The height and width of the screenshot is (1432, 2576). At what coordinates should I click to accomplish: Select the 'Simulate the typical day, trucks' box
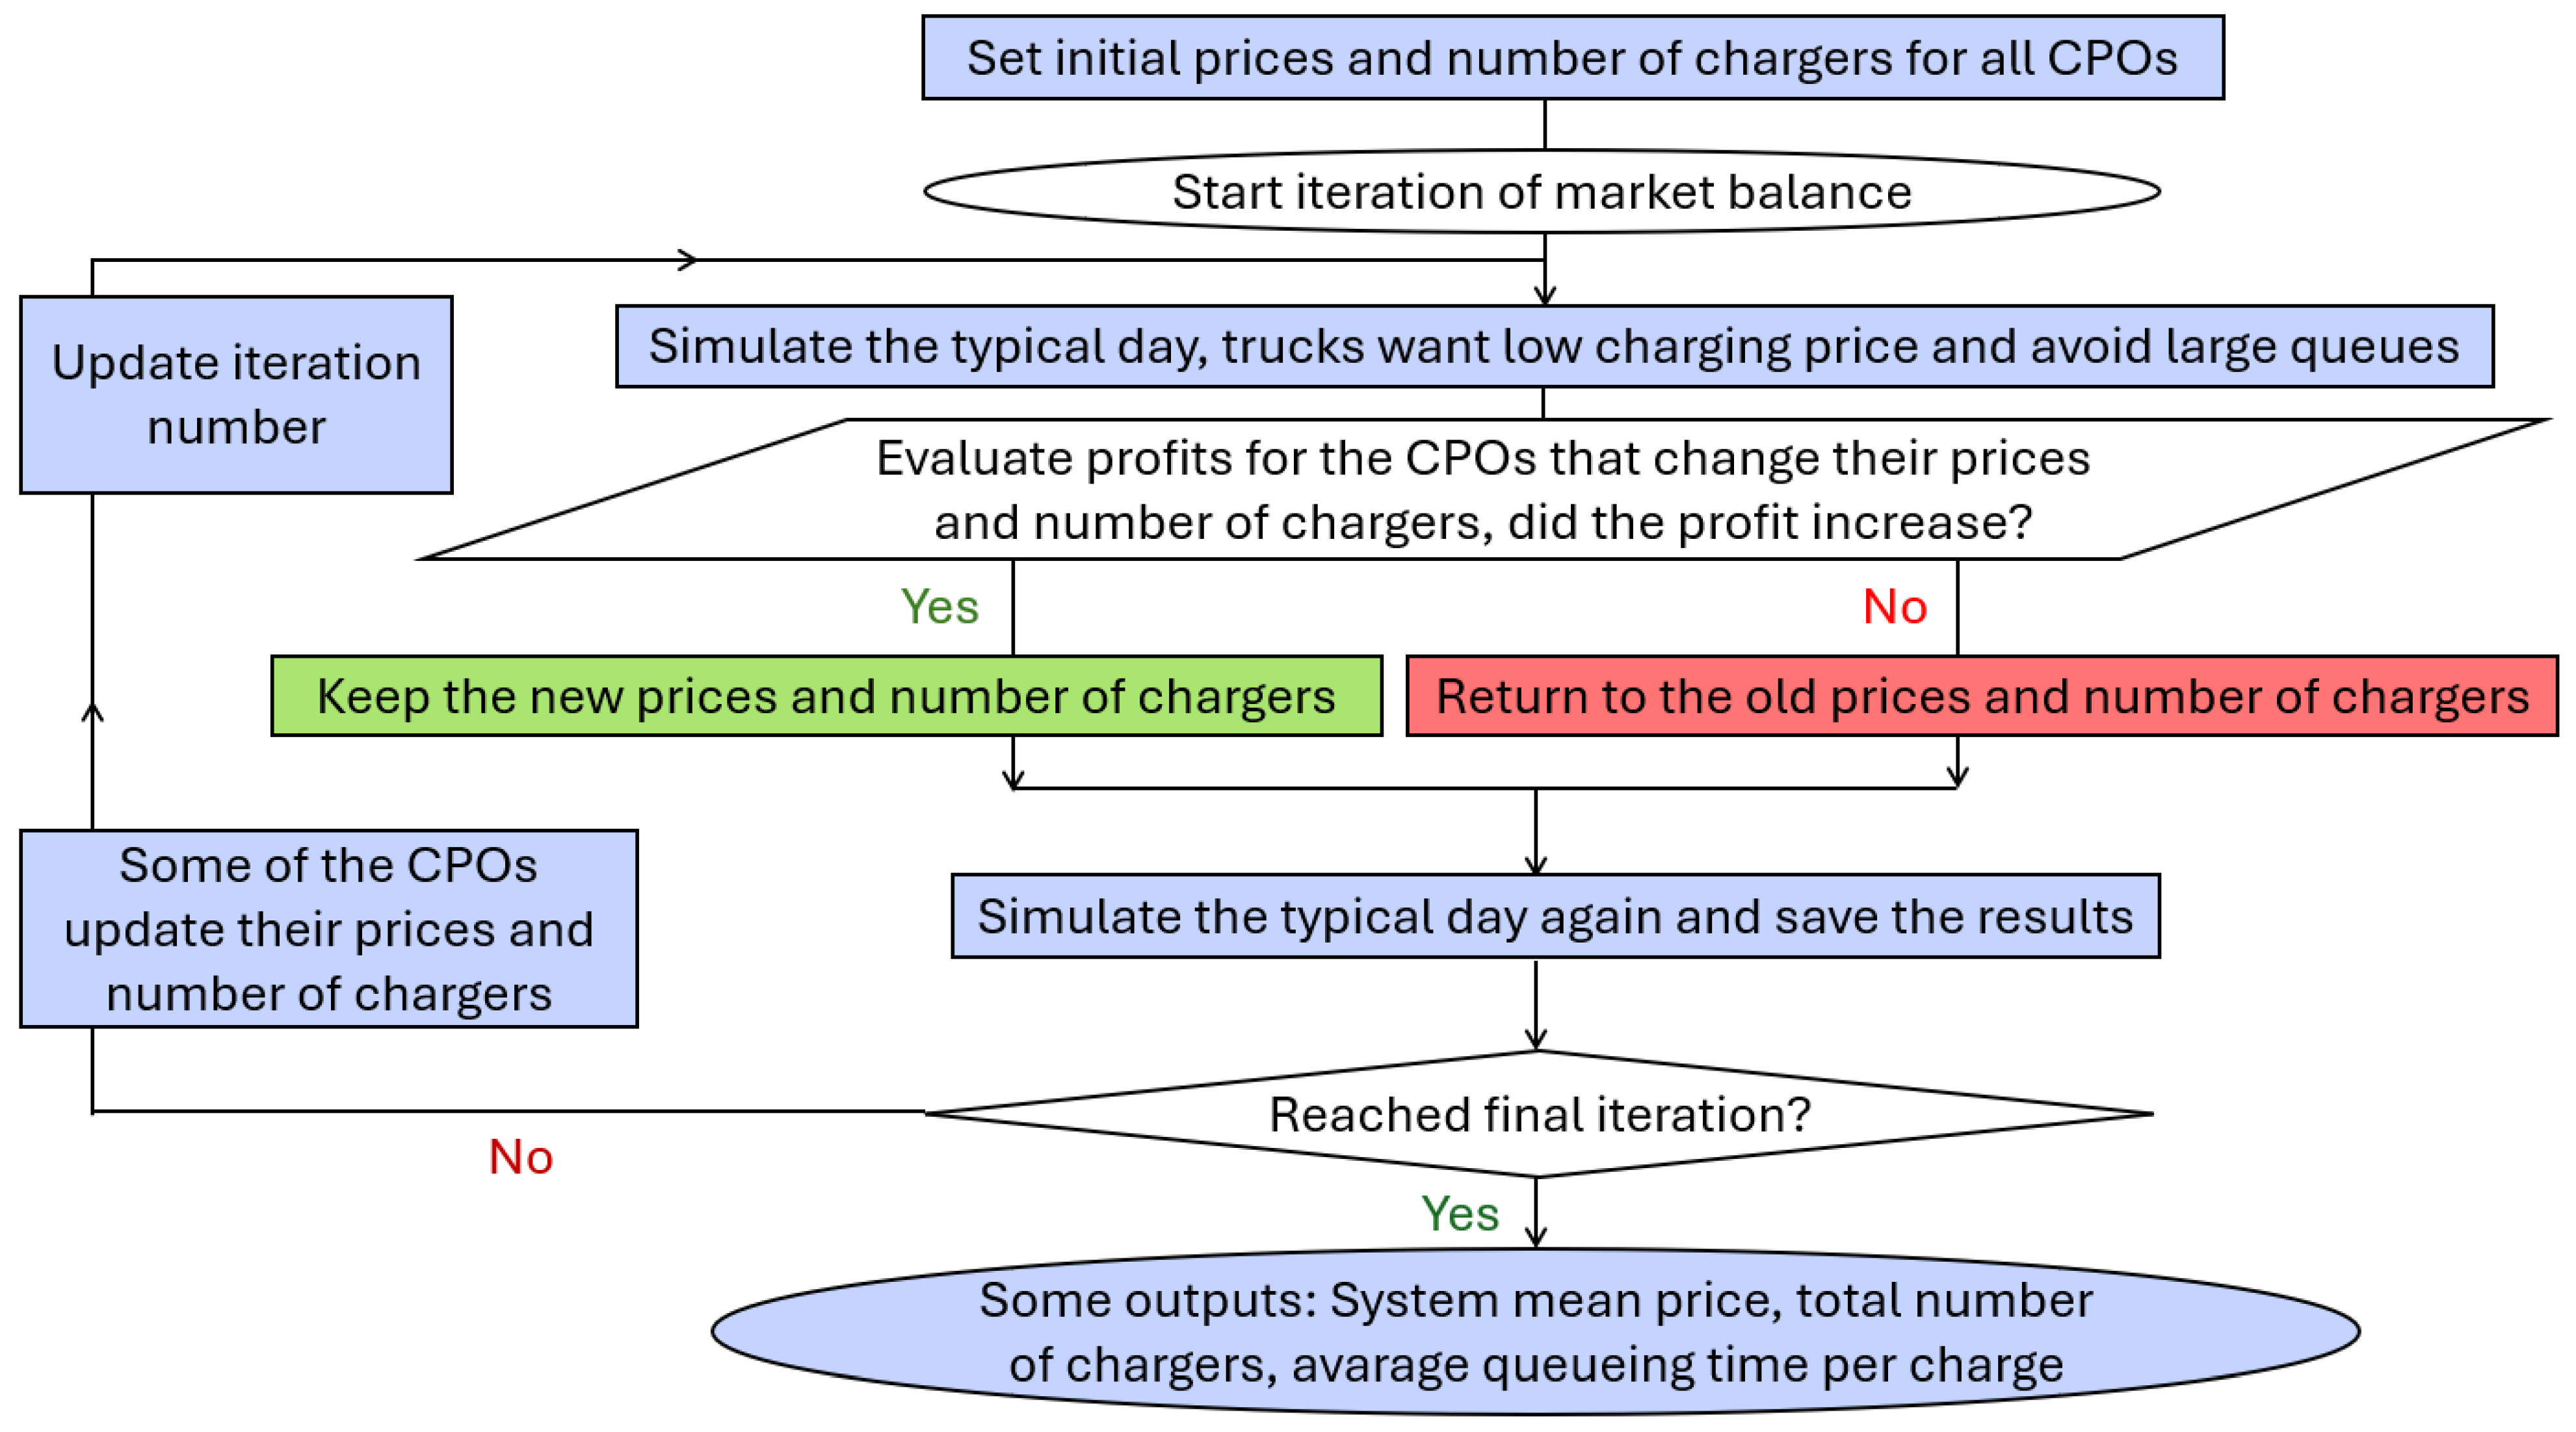(1554, 346)
